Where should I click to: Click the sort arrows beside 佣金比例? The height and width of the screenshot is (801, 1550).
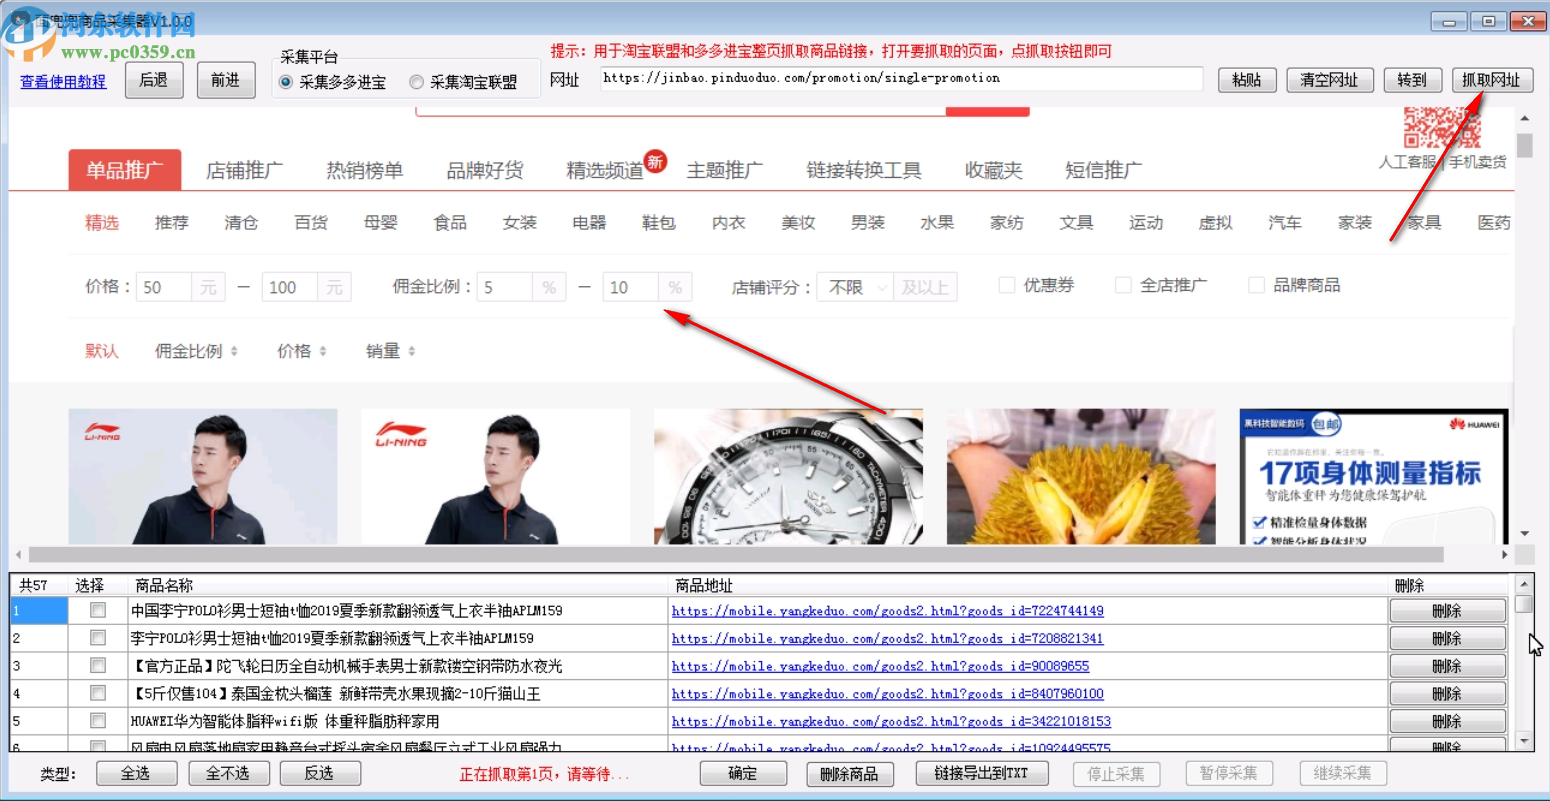[234, 351]
